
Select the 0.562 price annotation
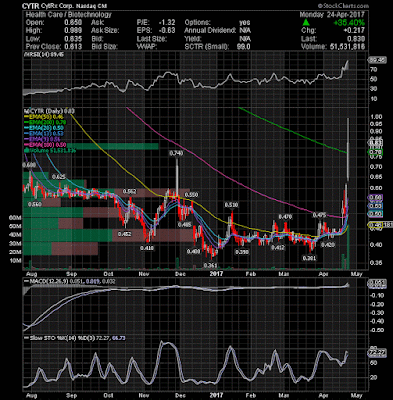tap(129, 191)
